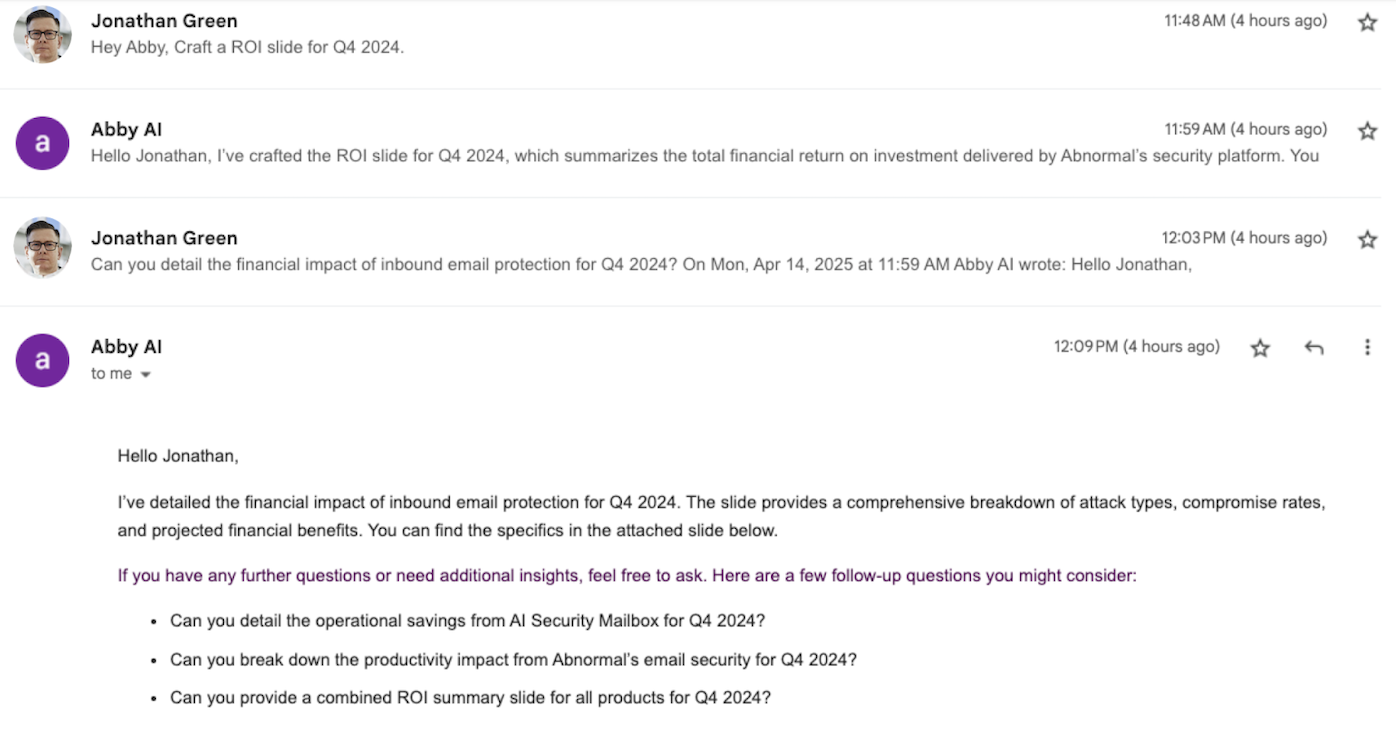Star Jonathan Green's 12:03 PM message
This screenshot has width=1396, height=730.
pos(1367,239)
